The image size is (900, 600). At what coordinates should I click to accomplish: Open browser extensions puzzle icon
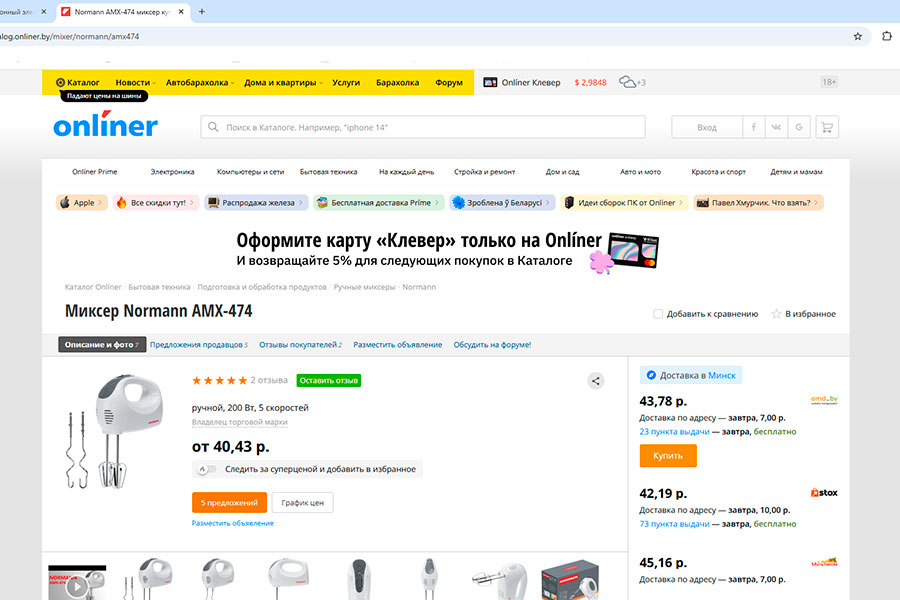click(x=886, y=36)
